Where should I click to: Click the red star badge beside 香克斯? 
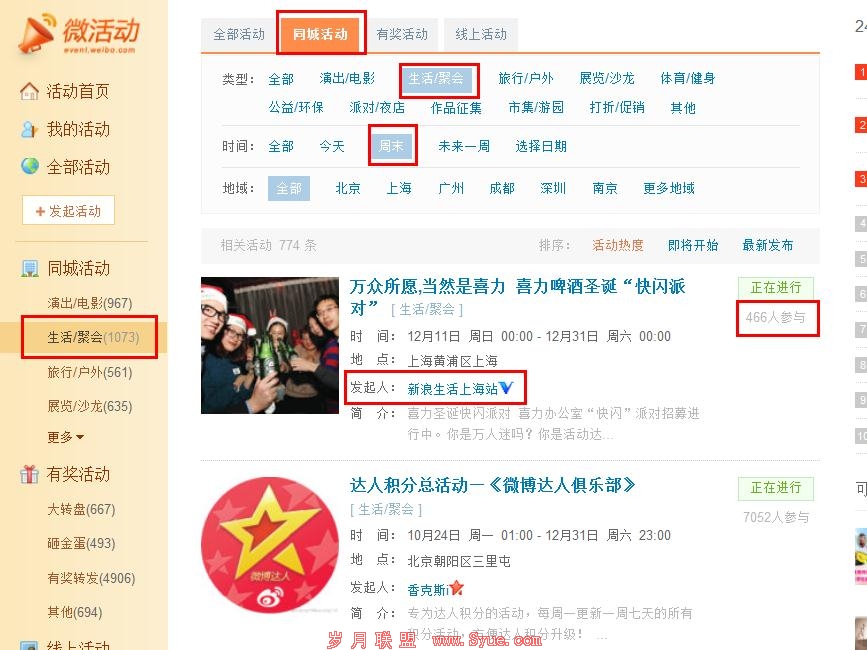click(x=456, y=588)
